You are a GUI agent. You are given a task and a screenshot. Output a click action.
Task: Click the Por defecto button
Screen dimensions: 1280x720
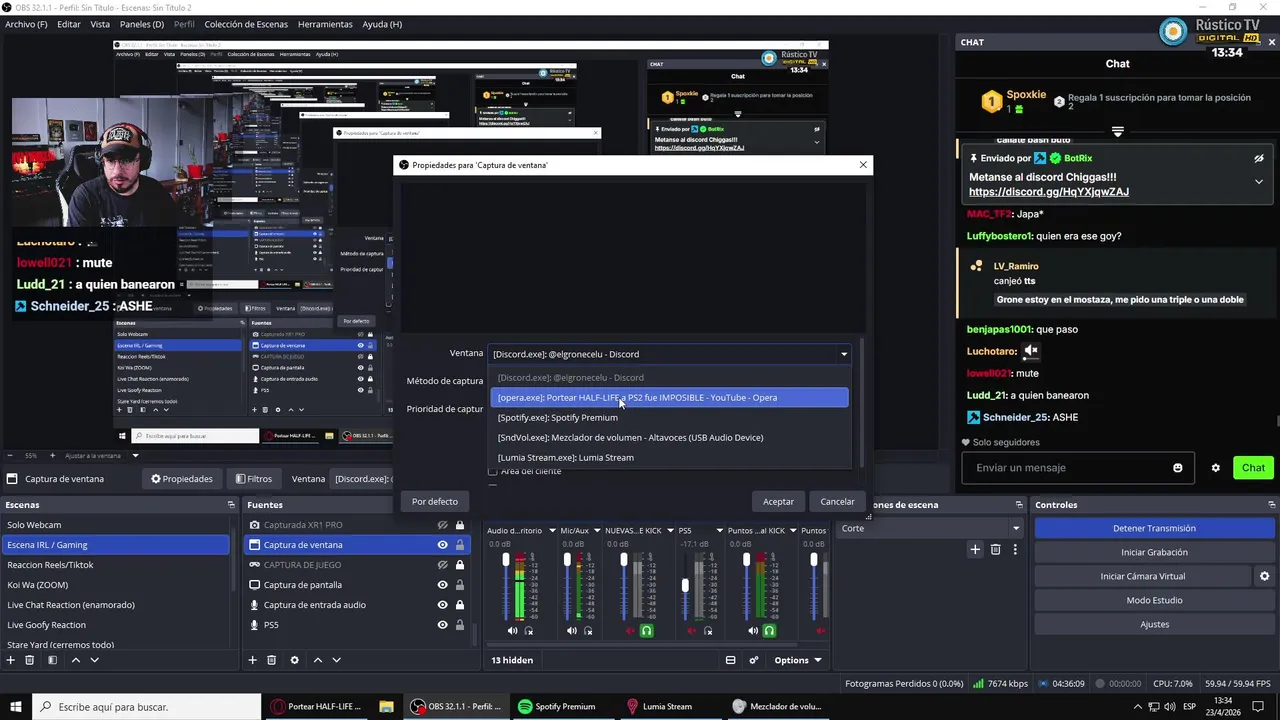tap(435, 502)
